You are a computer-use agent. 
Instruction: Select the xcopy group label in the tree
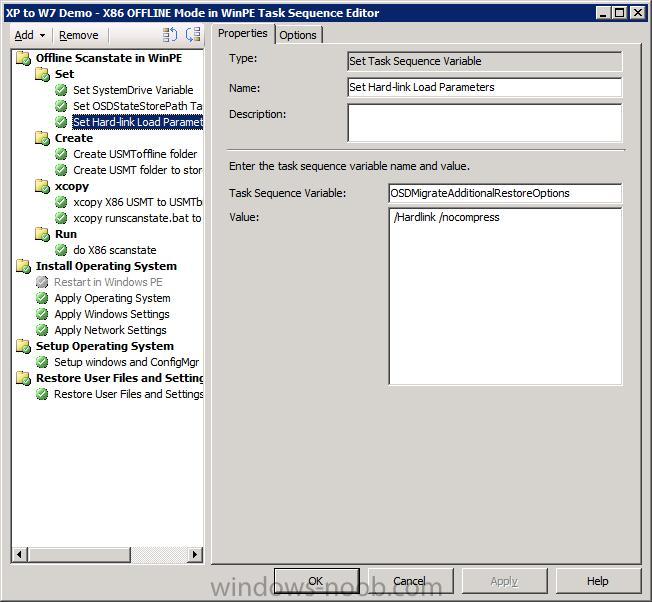pos(72,186)
